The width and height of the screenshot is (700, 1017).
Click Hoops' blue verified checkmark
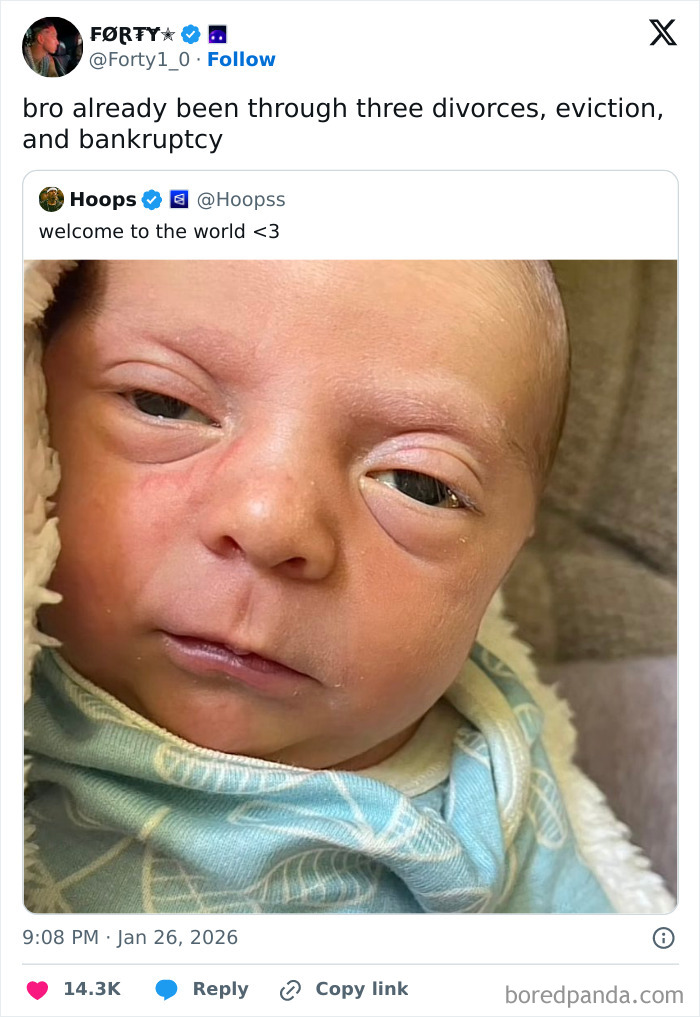pos(151,199)
